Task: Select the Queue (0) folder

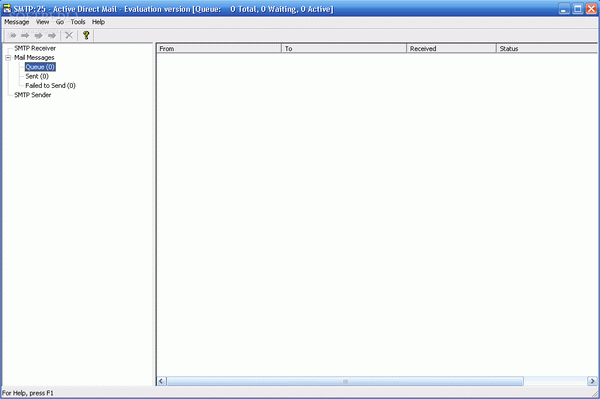Action: 40,67
